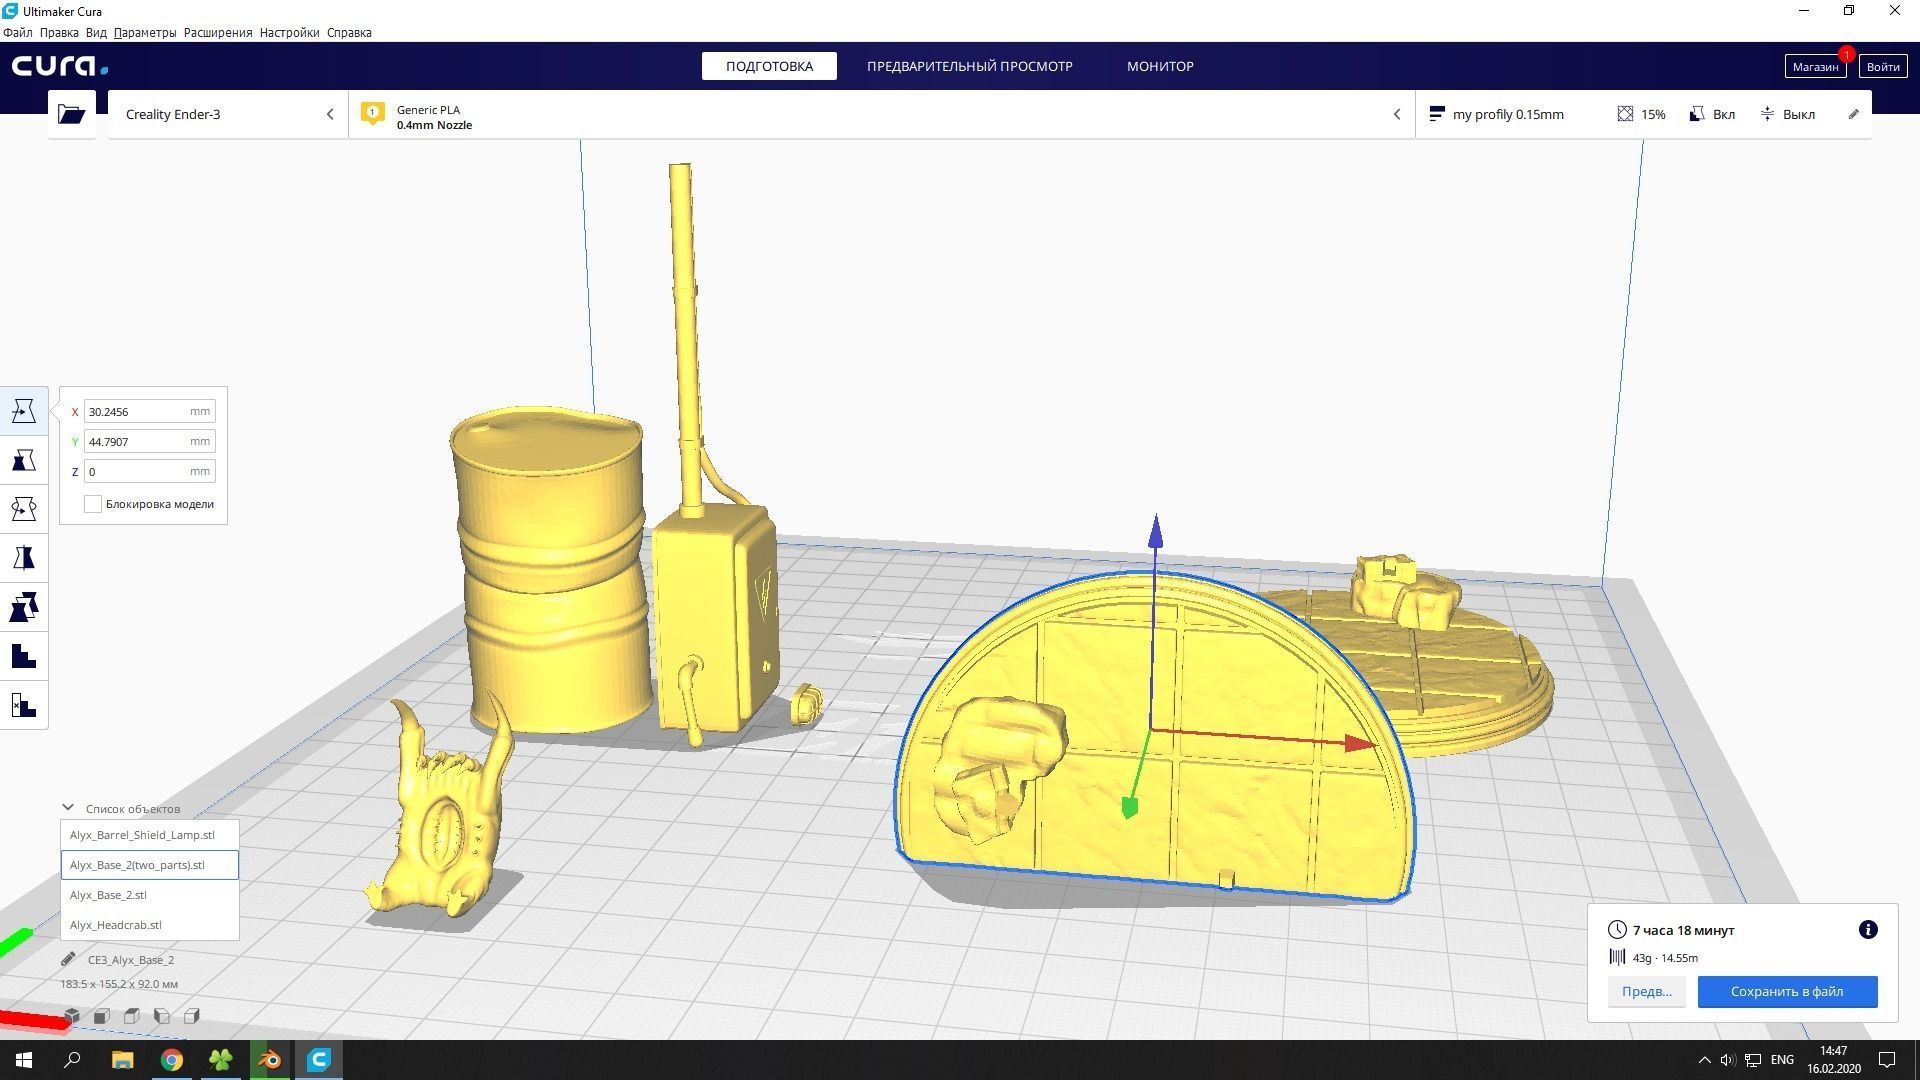Show hidden system tray icons
Image resolution: width=1920 pixels, height=1080 pixels.
click(1705, 1060)
